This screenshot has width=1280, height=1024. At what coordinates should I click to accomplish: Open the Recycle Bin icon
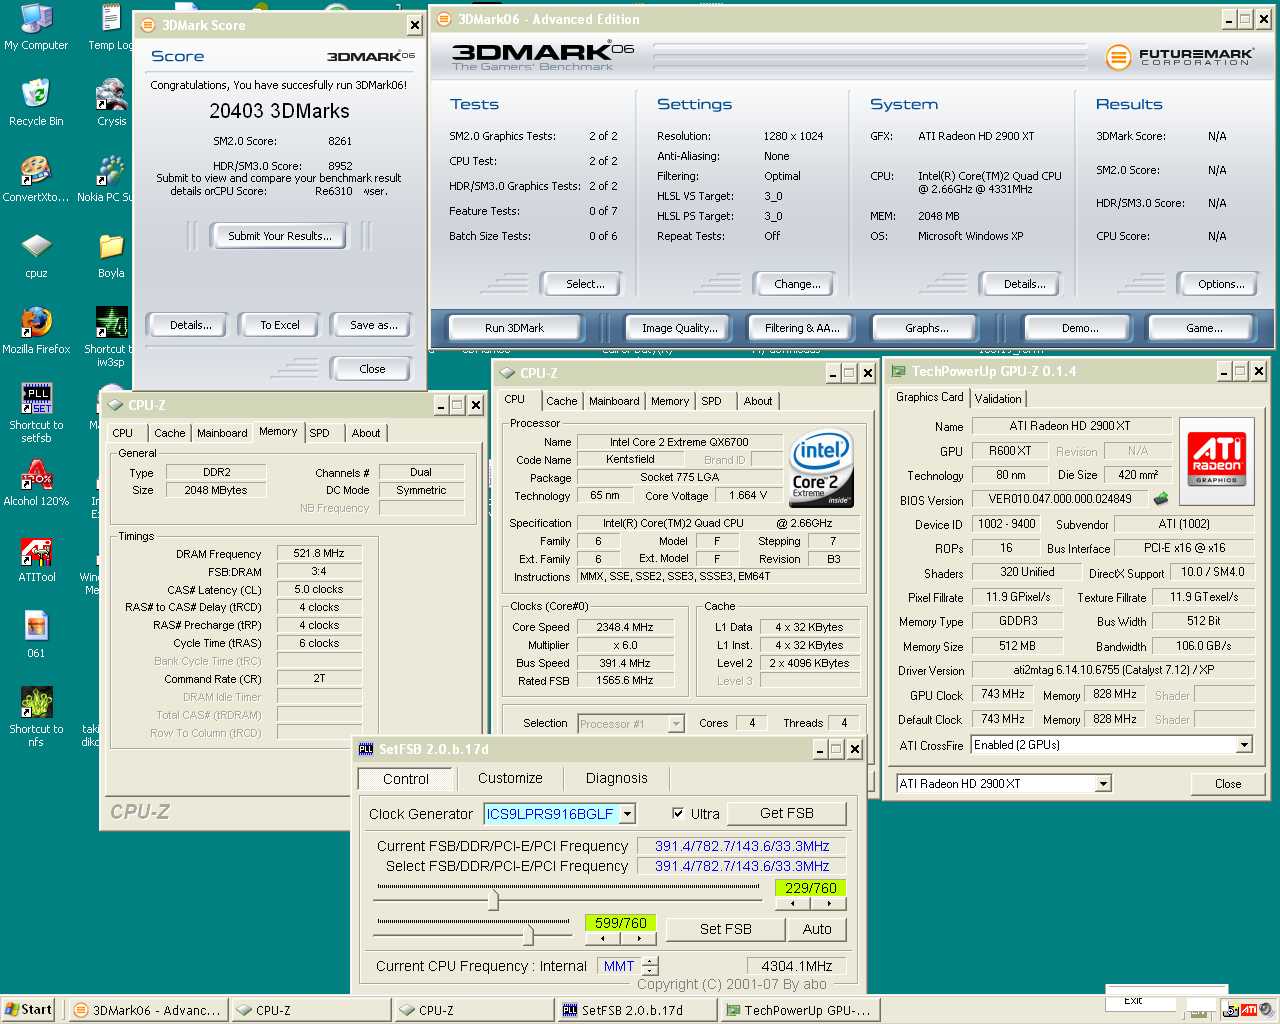pos(36,103)
